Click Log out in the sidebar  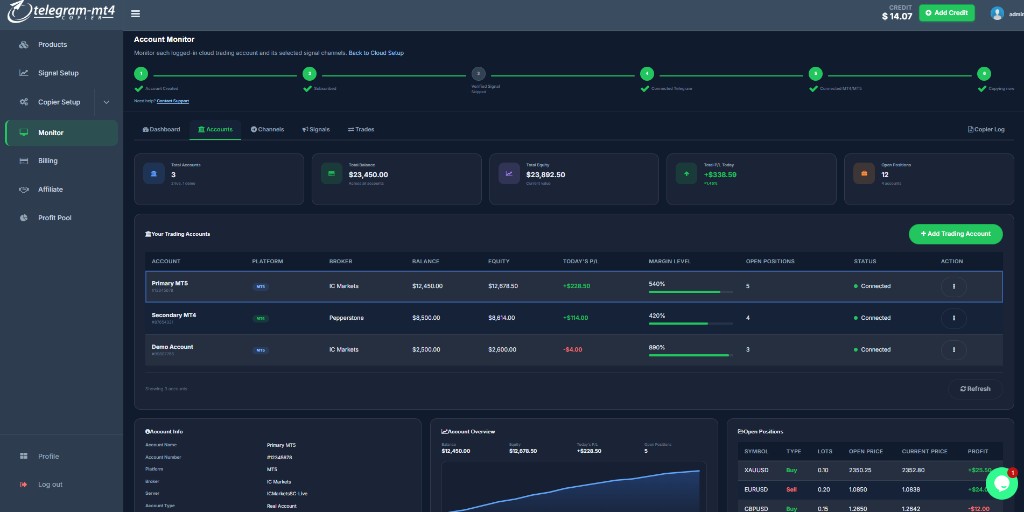(50, 485)
